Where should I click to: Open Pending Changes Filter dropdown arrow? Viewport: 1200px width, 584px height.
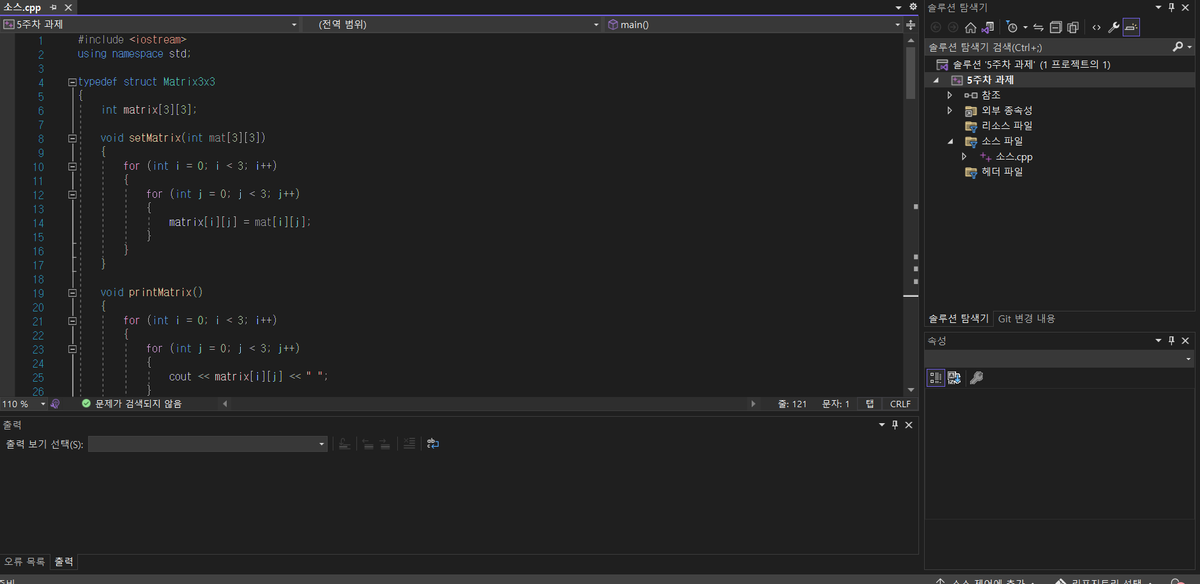(1025, 27)
